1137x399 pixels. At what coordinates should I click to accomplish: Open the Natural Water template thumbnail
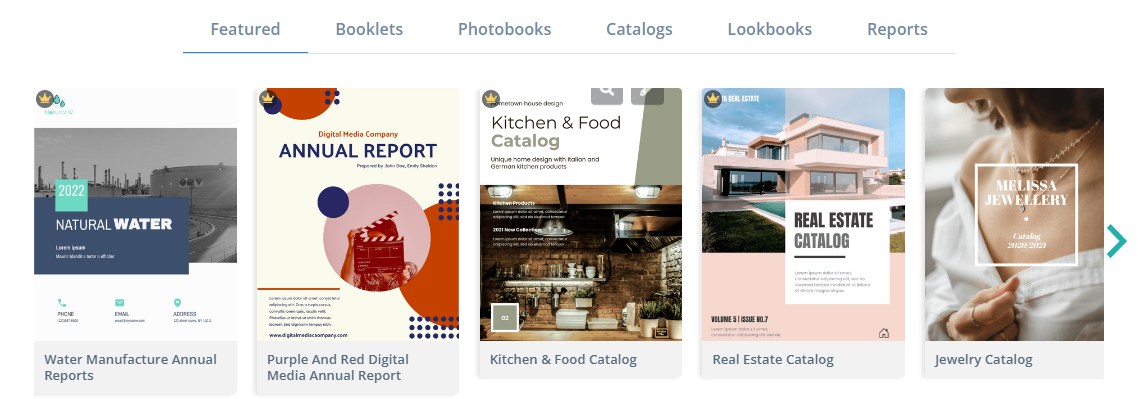[136, 215]
